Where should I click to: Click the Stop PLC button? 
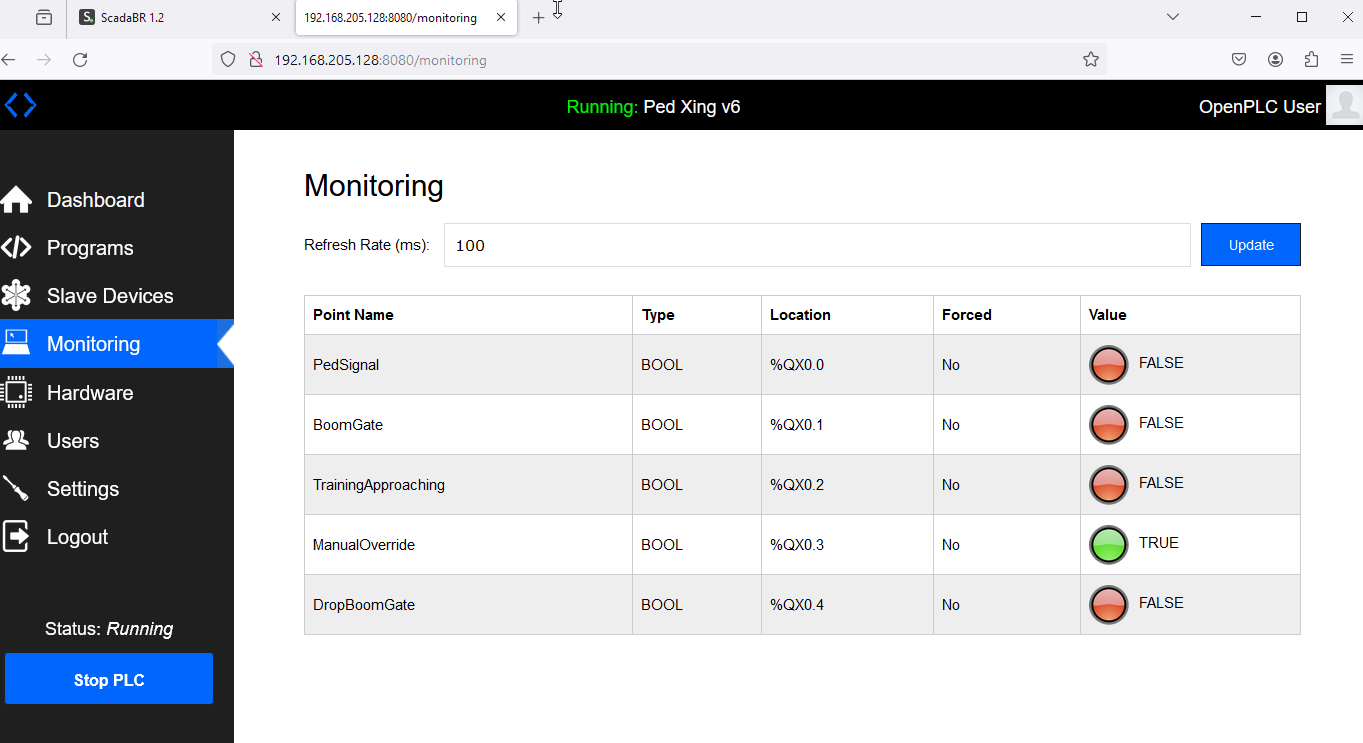pyautogui.click(x=108, y=678)
